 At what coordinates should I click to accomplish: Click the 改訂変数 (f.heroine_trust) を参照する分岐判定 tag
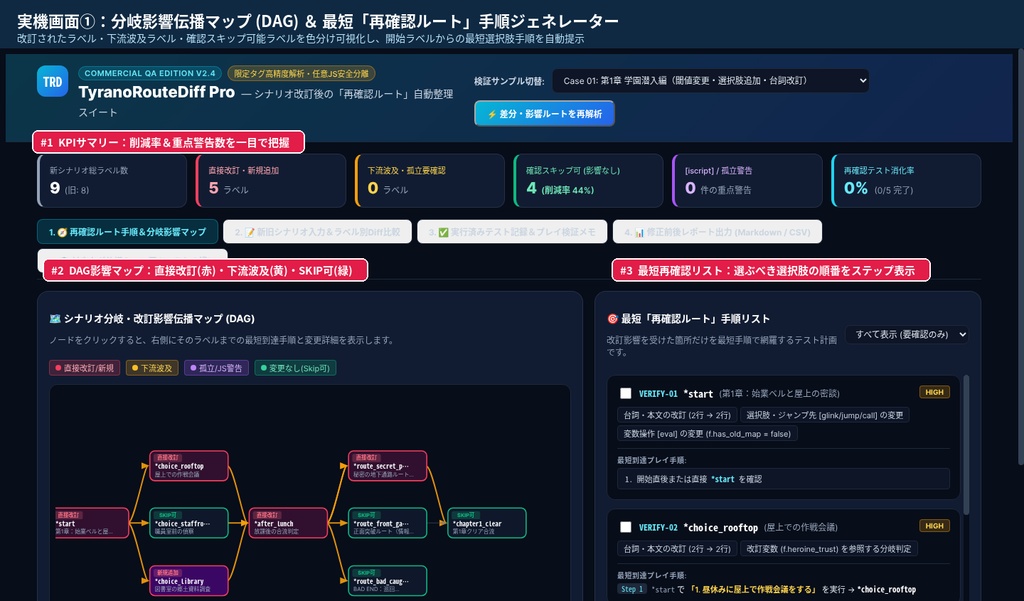tap(829, 549)
